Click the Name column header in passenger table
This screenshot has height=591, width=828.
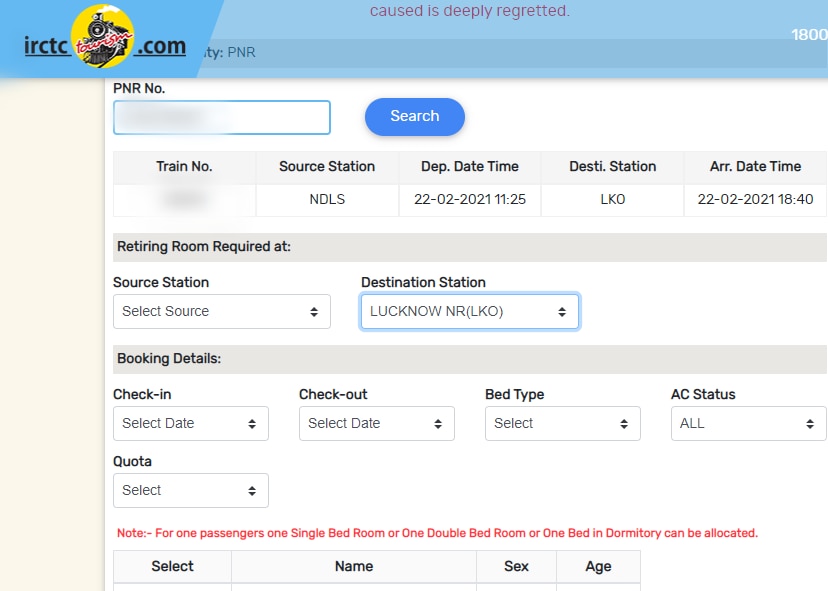pos(354,566)
